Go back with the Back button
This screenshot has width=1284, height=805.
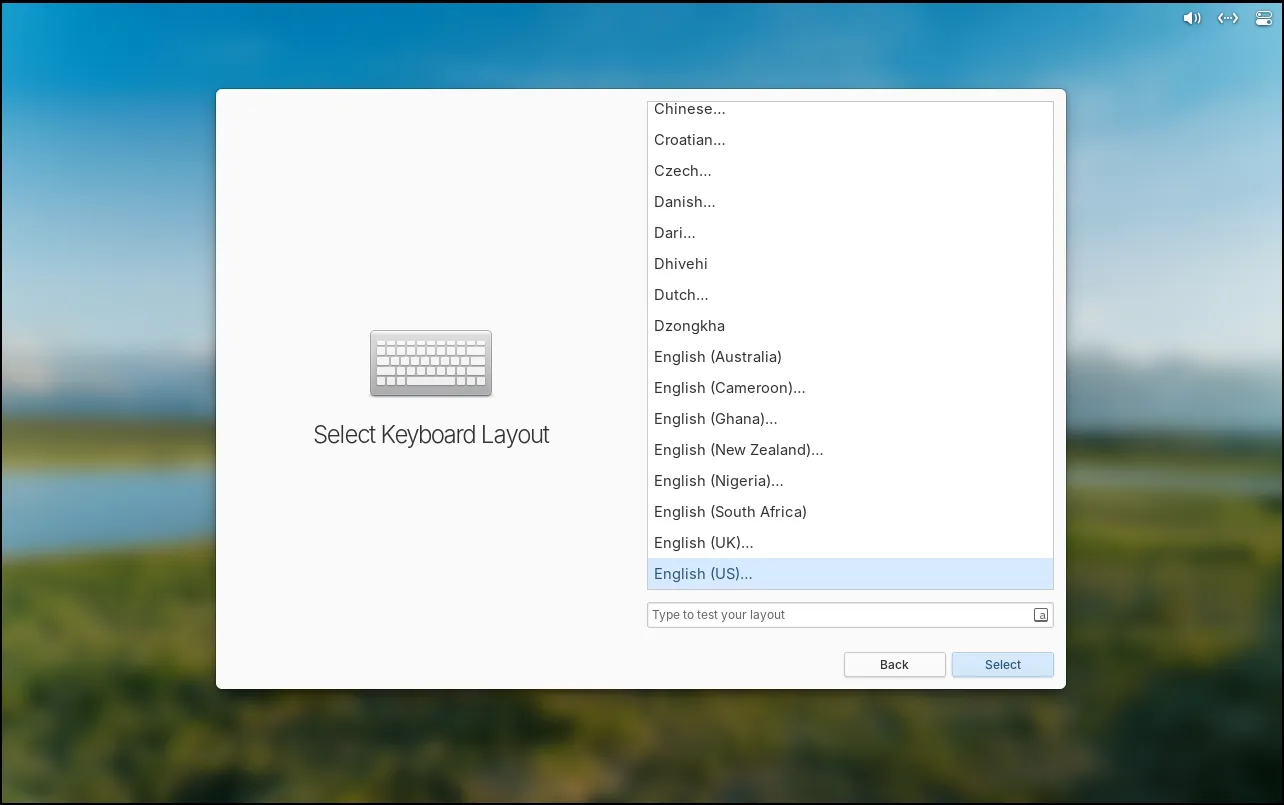(894, 665)
